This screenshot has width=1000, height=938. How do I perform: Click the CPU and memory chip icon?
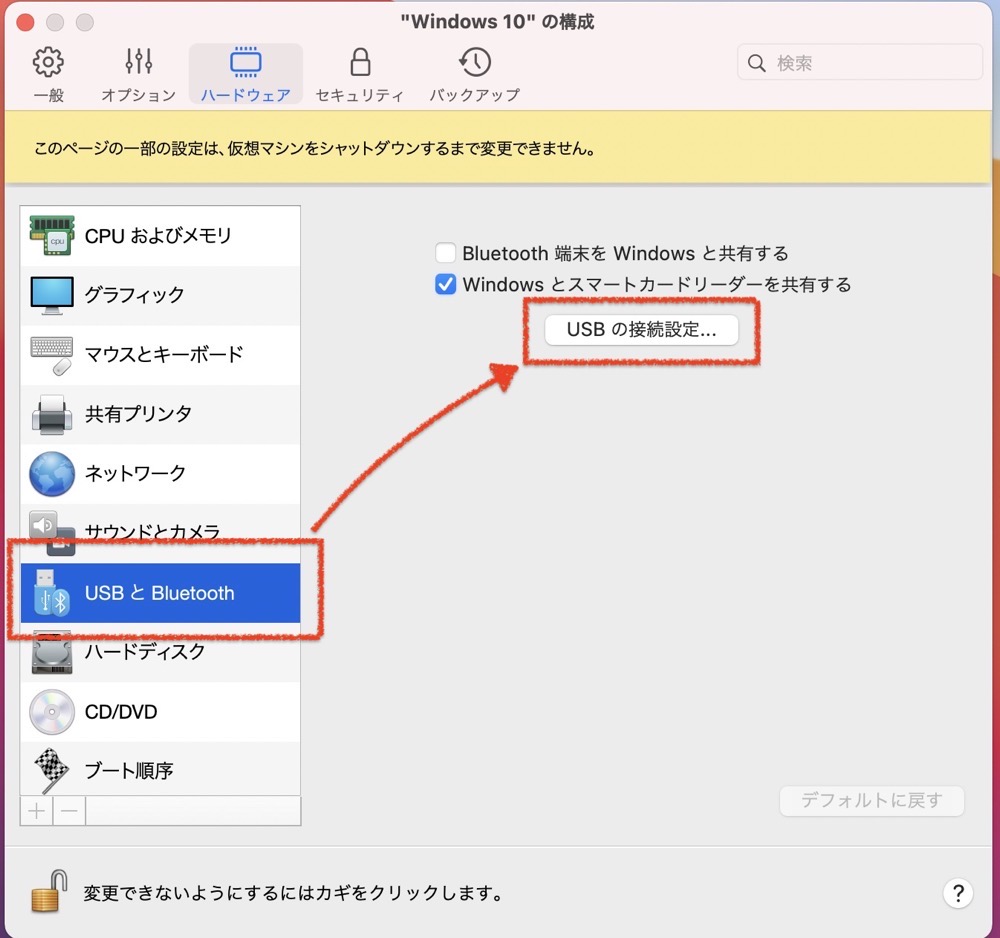point(52,235)
